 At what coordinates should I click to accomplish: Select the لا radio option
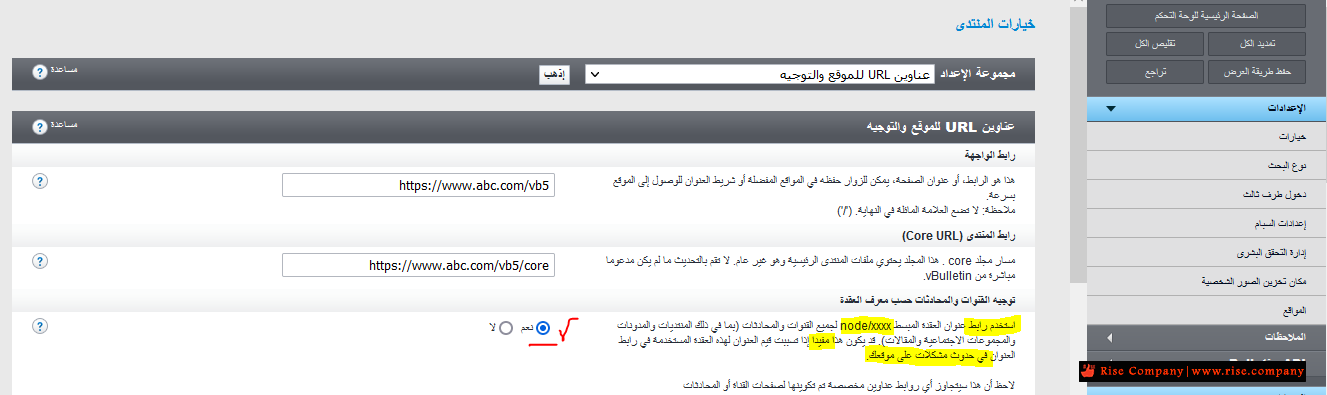[505, 328]
